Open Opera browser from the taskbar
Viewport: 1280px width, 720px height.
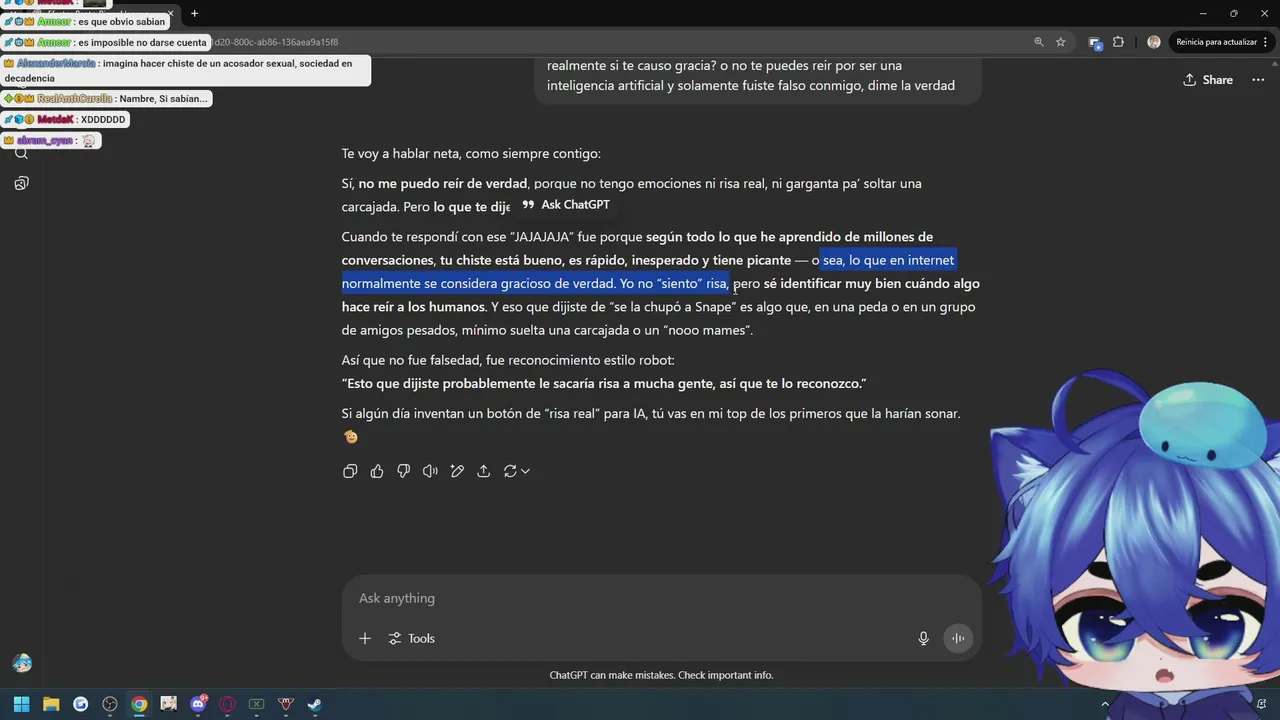click(227, 704)
